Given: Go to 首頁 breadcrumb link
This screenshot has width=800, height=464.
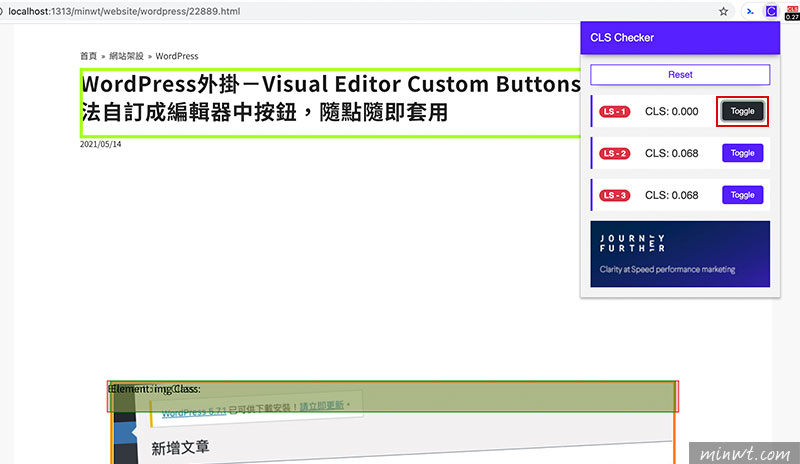Looking at the screenshot, I should click(x=88, y=56).
